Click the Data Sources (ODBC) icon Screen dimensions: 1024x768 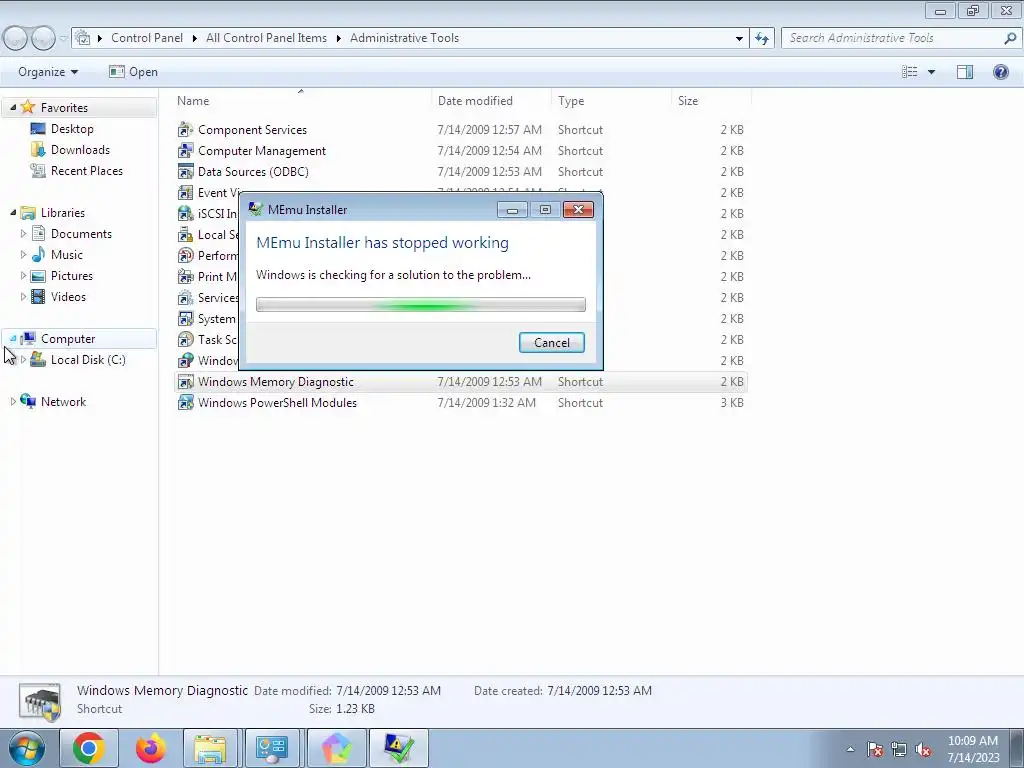click(x=185, y=171)
